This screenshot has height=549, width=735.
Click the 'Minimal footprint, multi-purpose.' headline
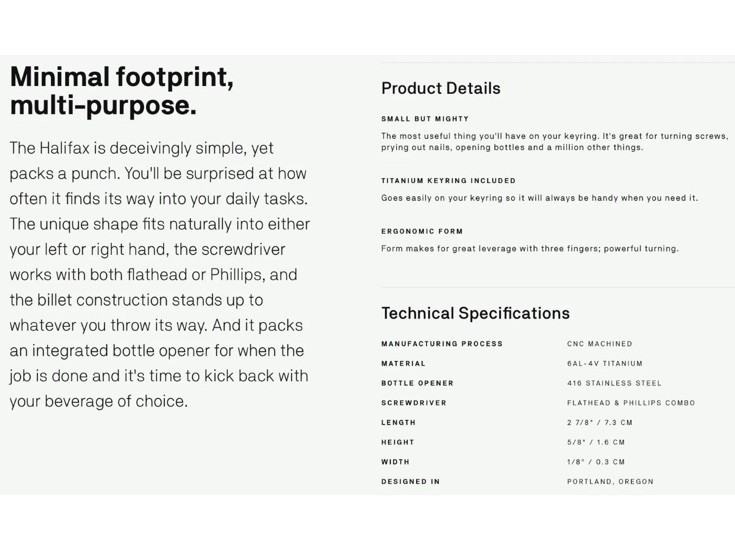click(122, 91)
